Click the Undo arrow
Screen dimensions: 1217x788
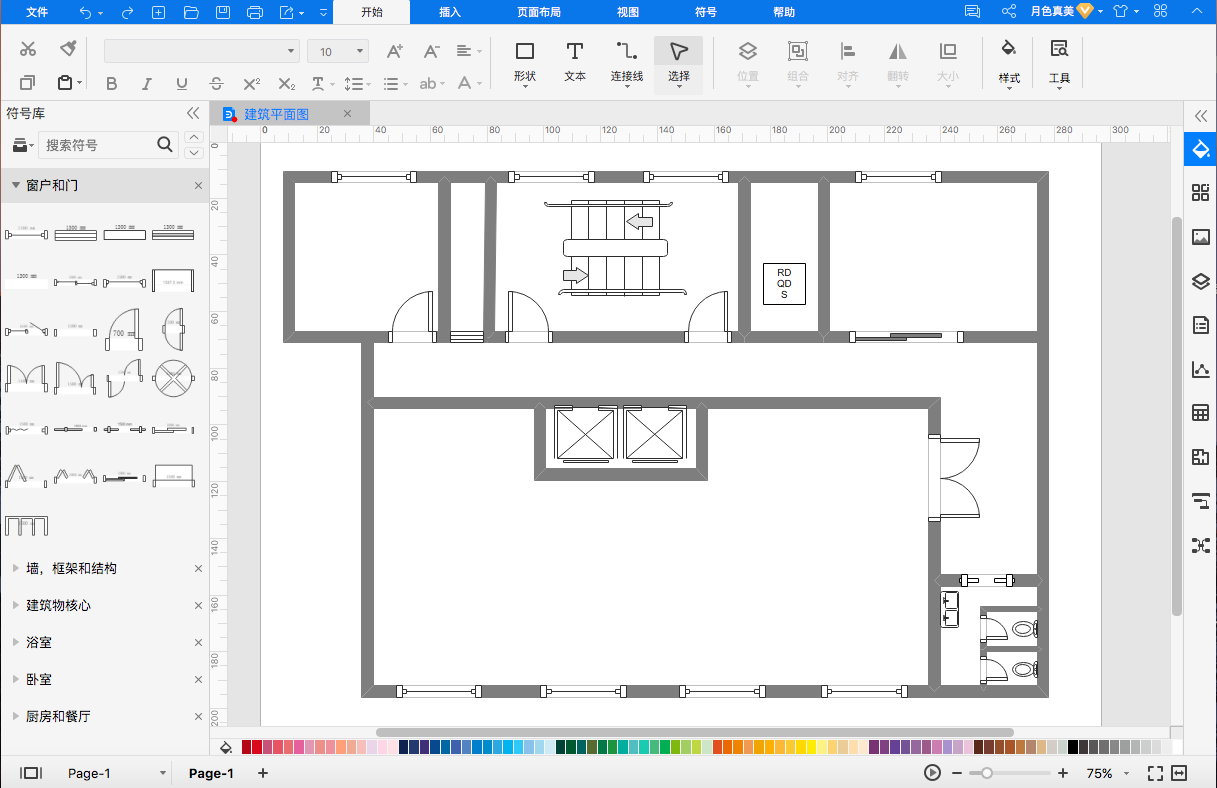pyautogui.click(x=85, y=12)
